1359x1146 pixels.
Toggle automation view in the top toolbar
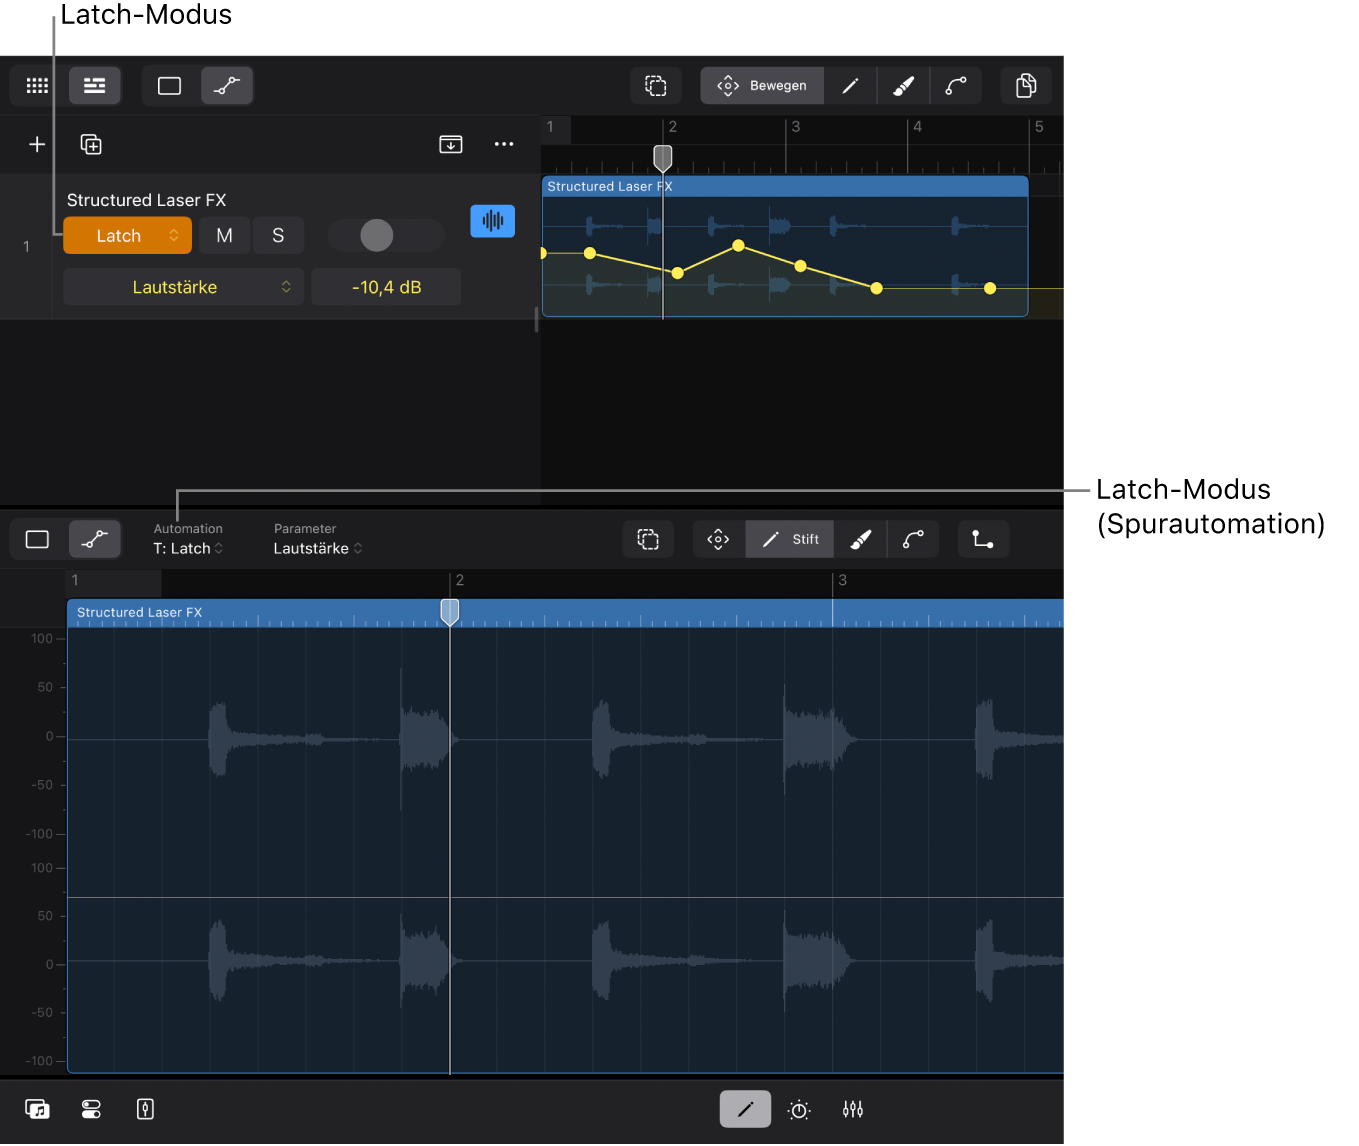click(x=227, y=86)
